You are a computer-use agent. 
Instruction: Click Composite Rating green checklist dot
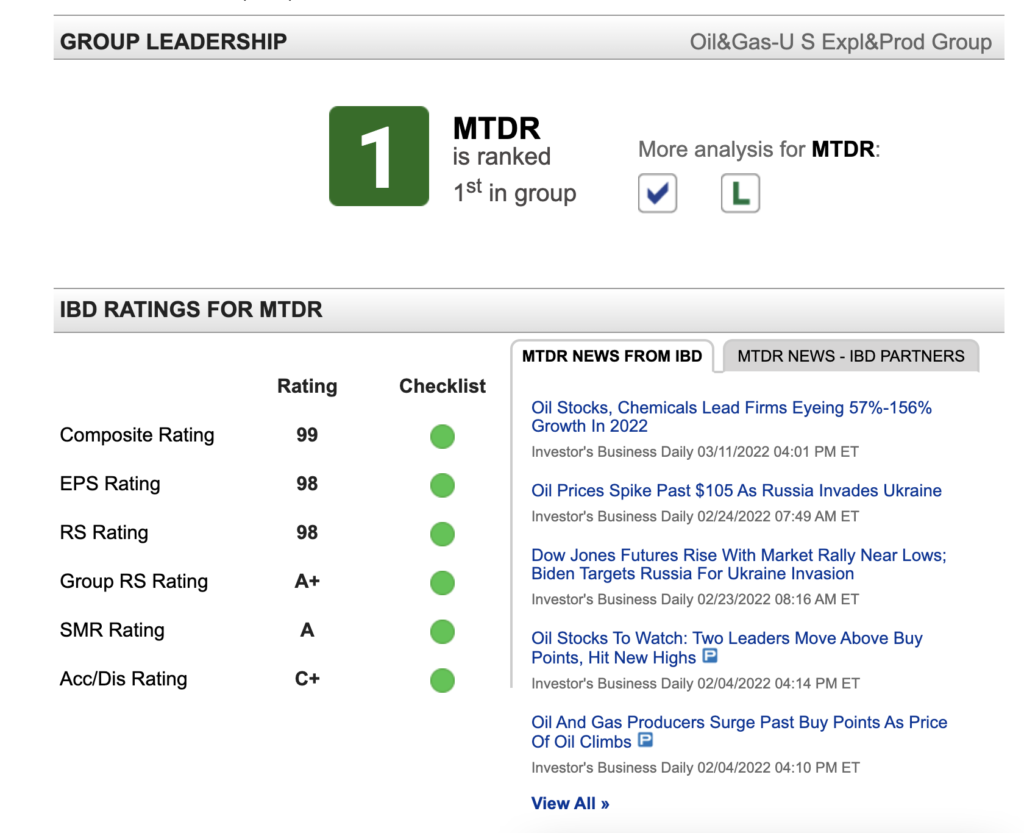tap(442, 436)
